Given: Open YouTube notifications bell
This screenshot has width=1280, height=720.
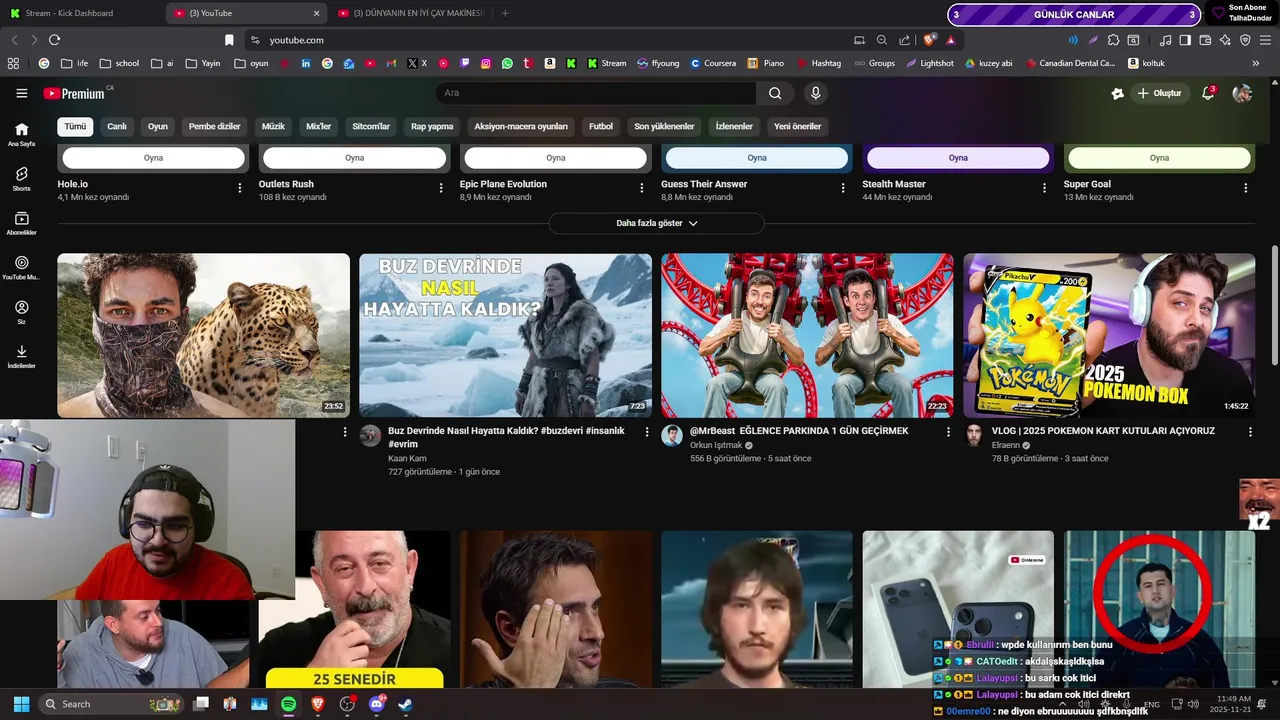Looking at the screenshot, I should coord(1208,93).
